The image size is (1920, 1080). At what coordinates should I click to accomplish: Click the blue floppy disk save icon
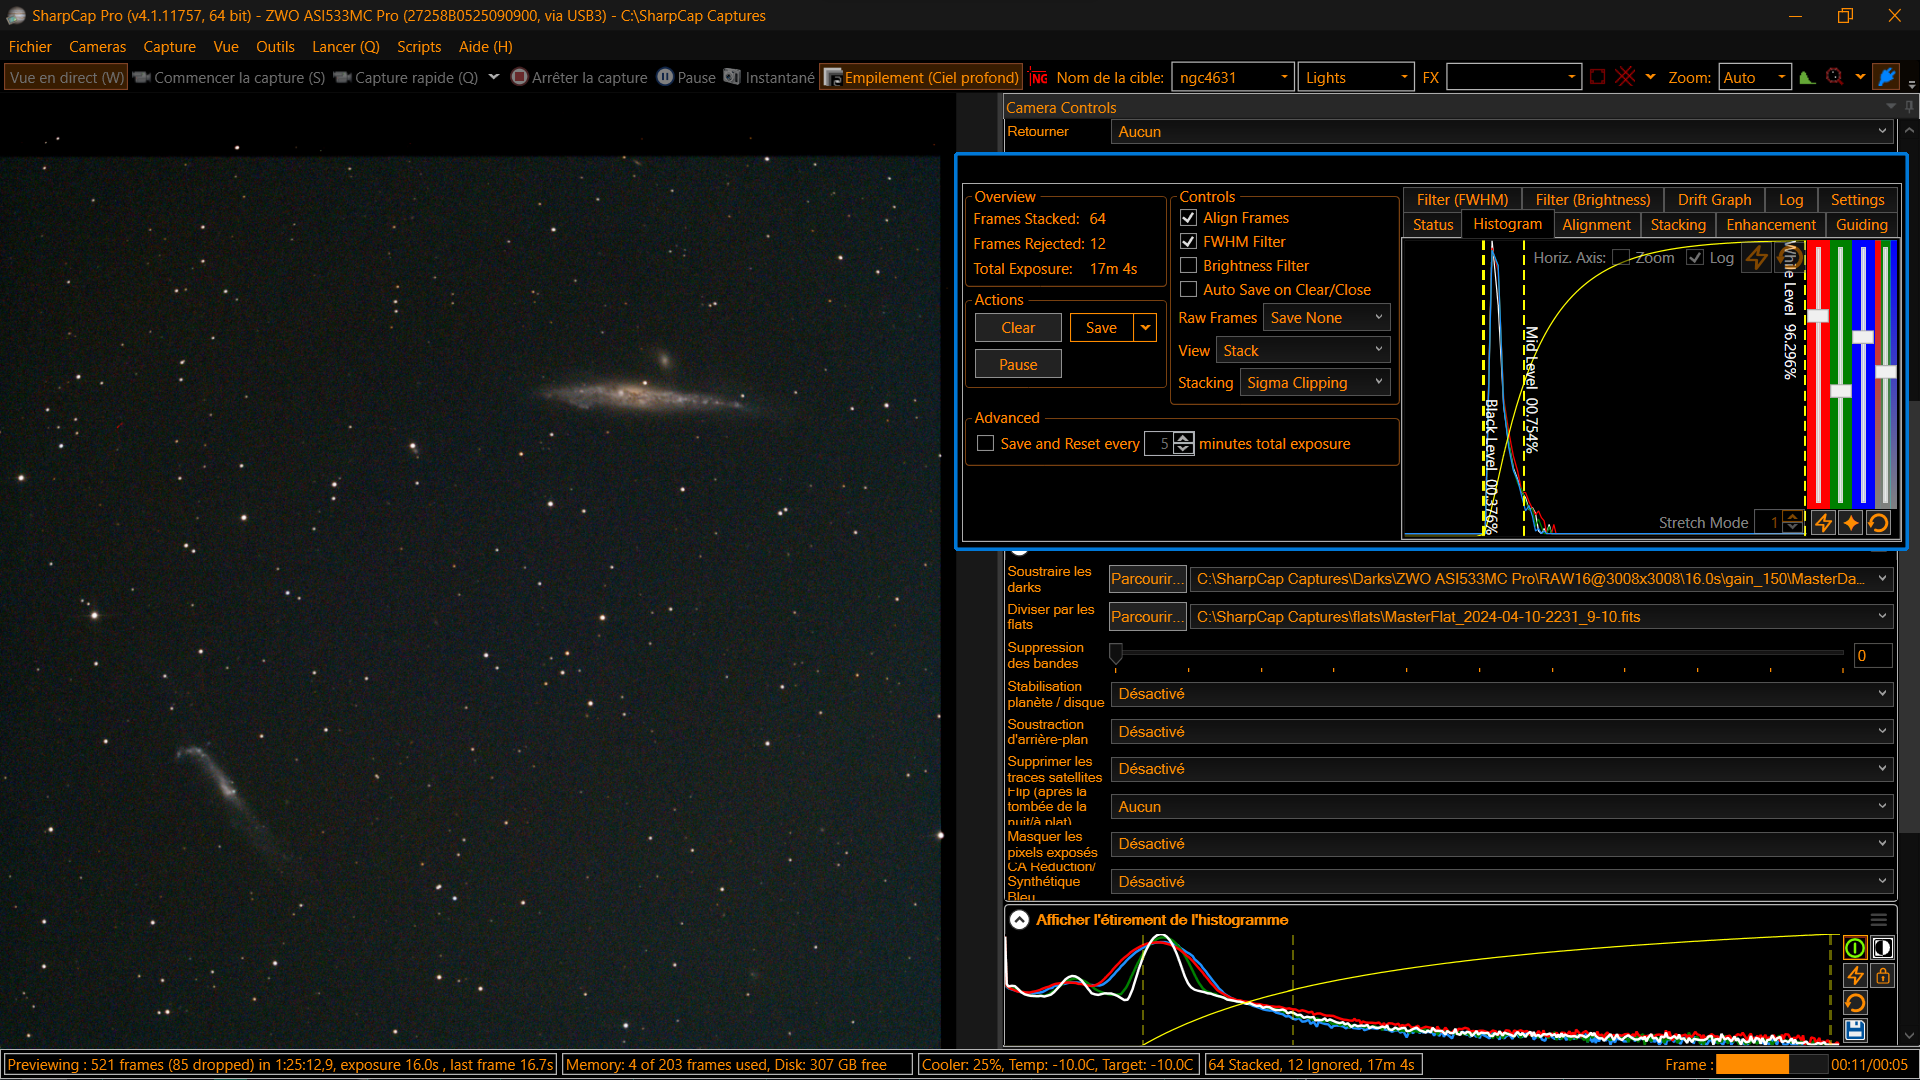1855,1030
